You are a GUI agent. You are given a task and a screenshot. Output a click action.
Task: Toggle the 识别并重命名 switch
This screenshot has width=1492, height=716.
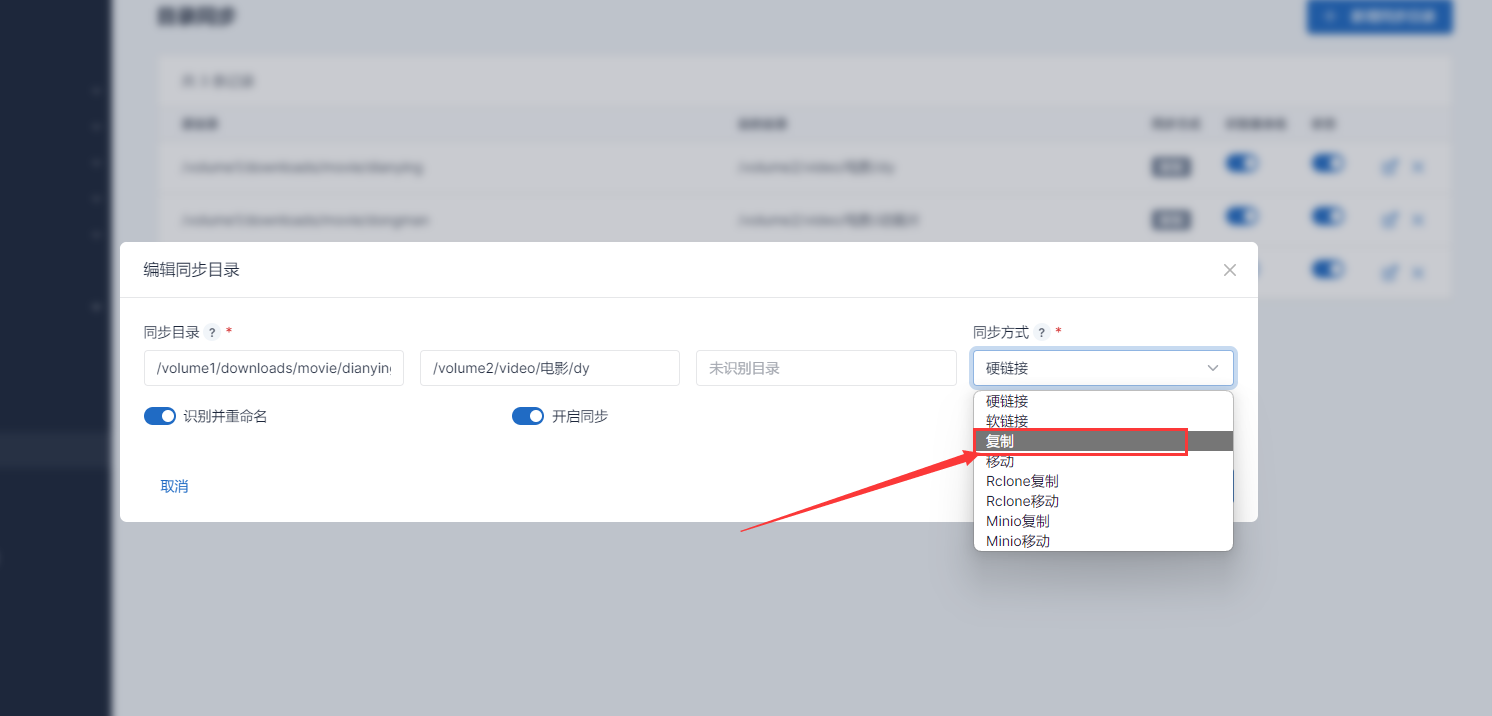click(160, 416)
